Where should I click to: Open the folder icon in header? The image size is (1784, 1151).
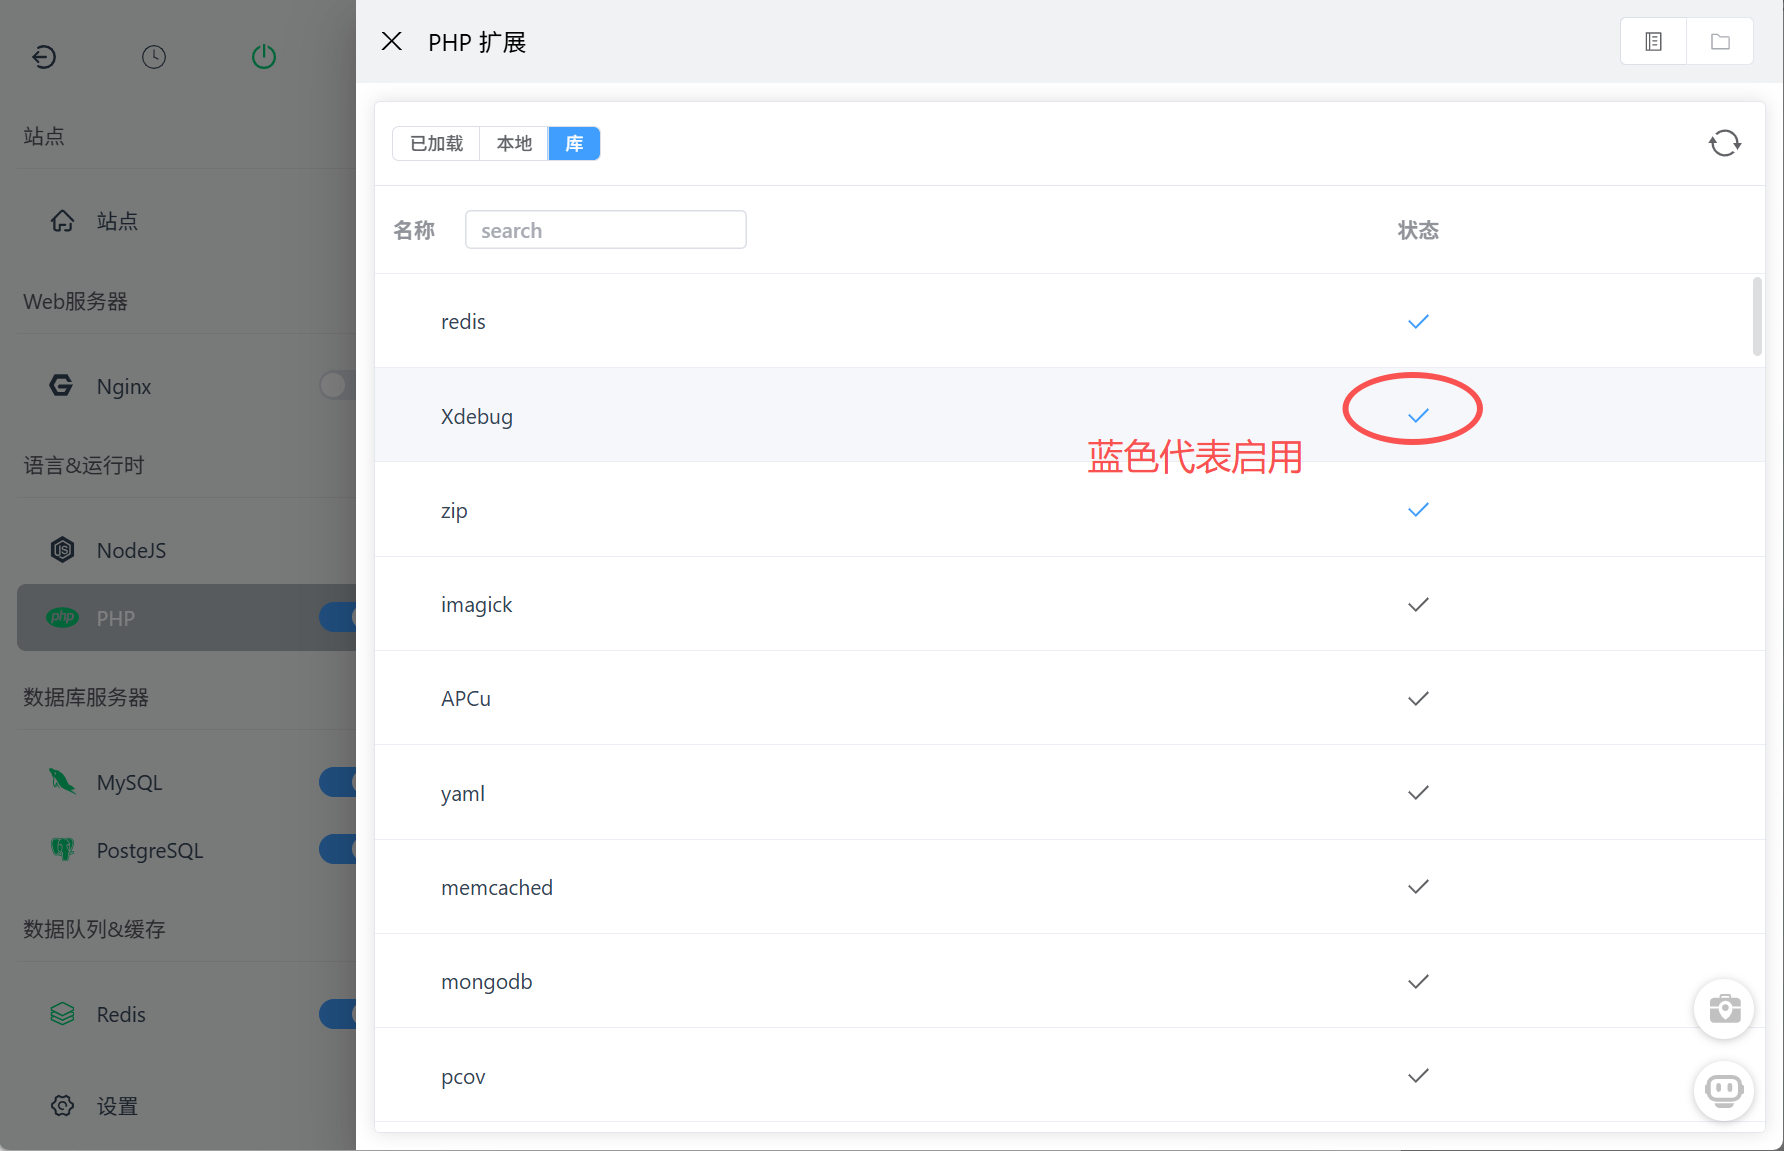(1720, 42)
